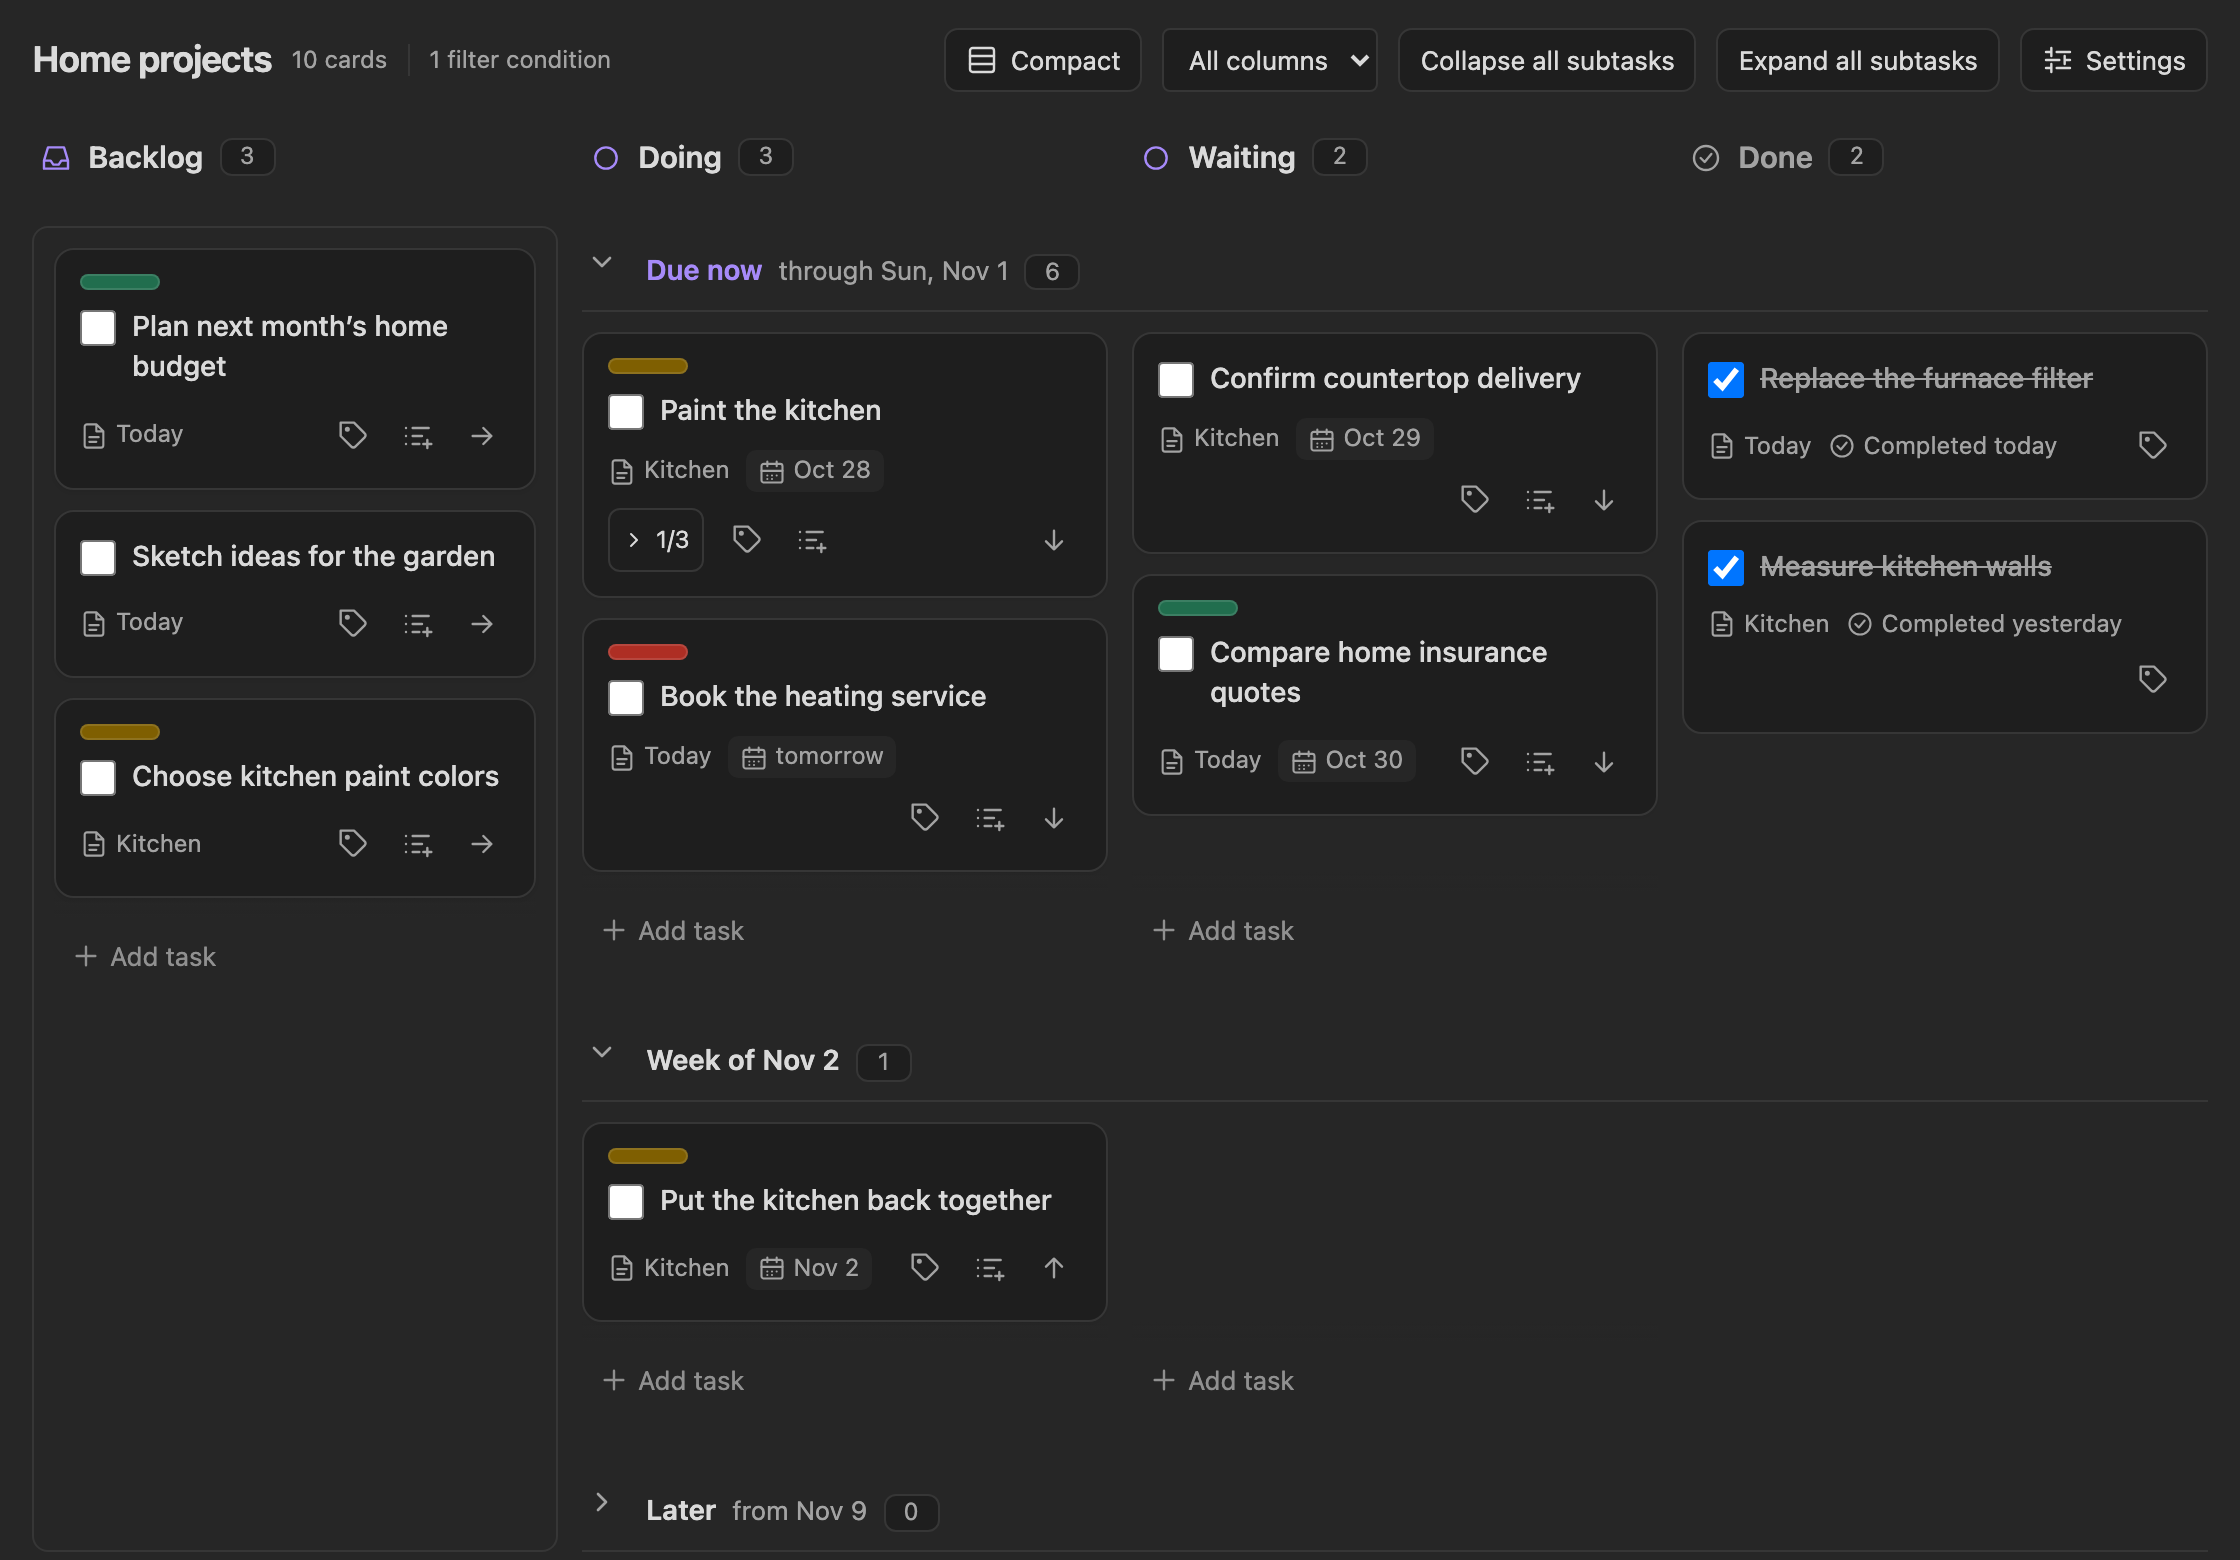This screenshot has height=1560, width=2240.
Task: Click add-subtask icon on Choose kitchen paint colors
Action: coord(418,844)
